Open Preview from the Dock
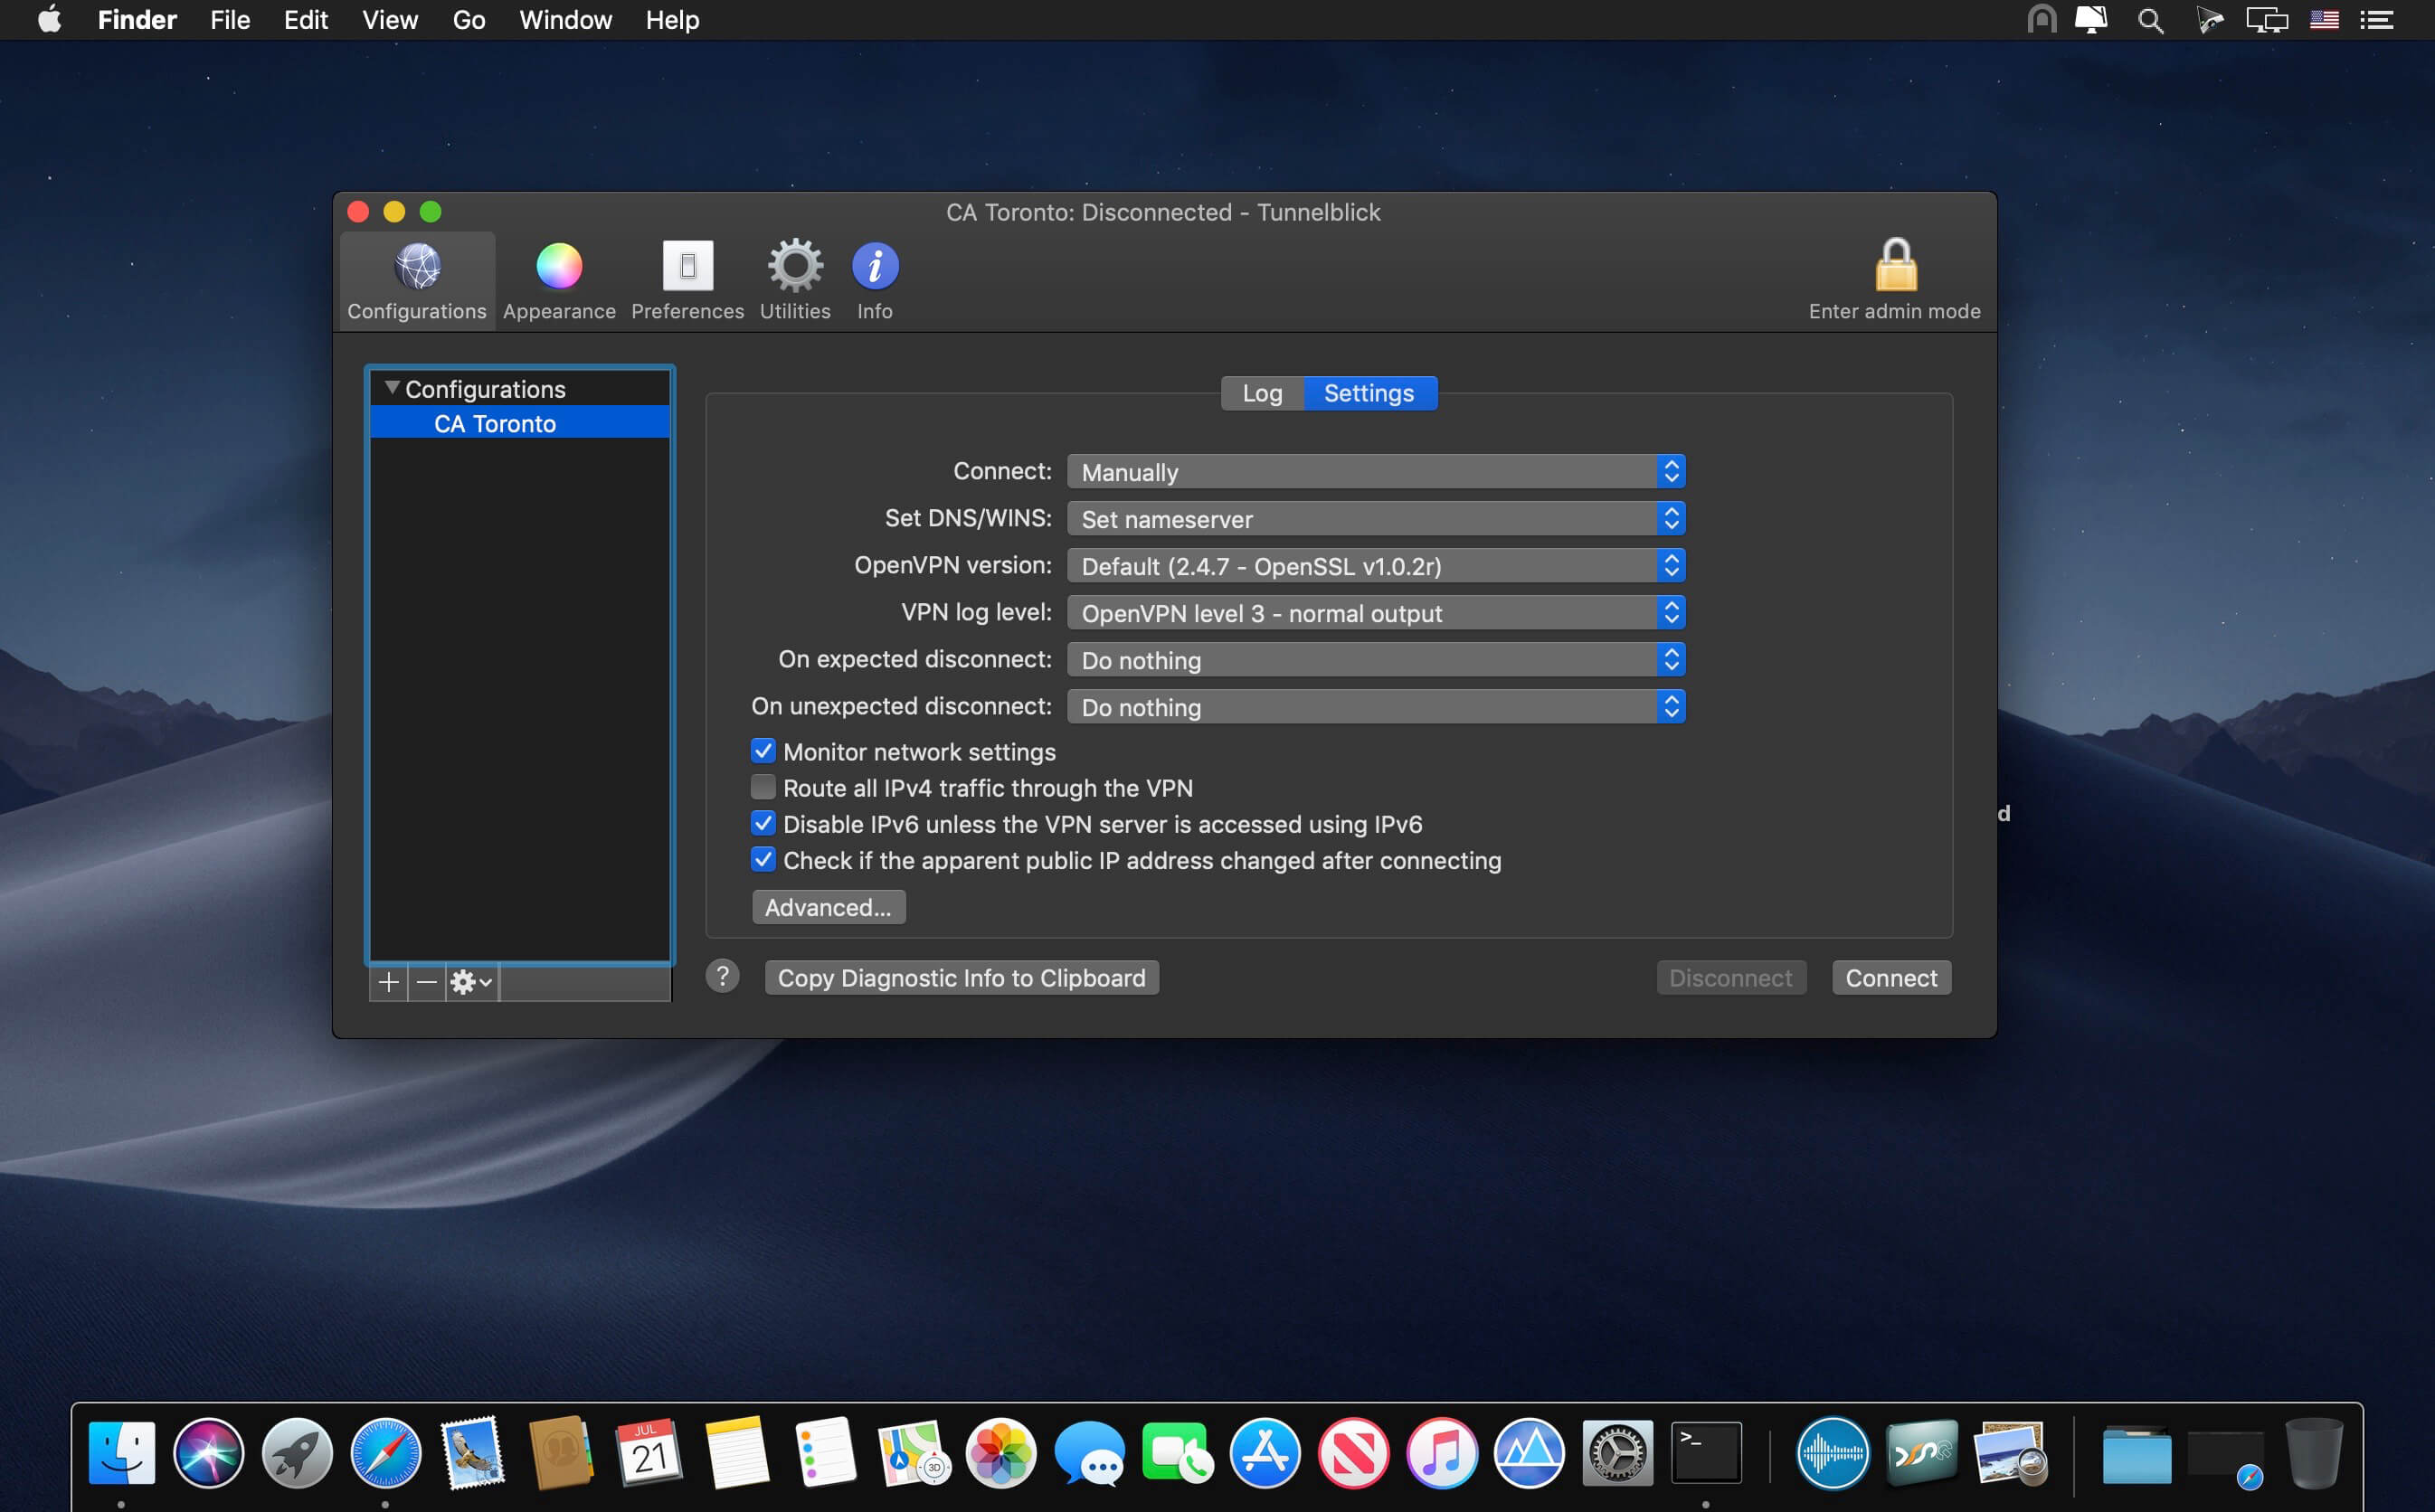 click(x=2010, y=1452)
